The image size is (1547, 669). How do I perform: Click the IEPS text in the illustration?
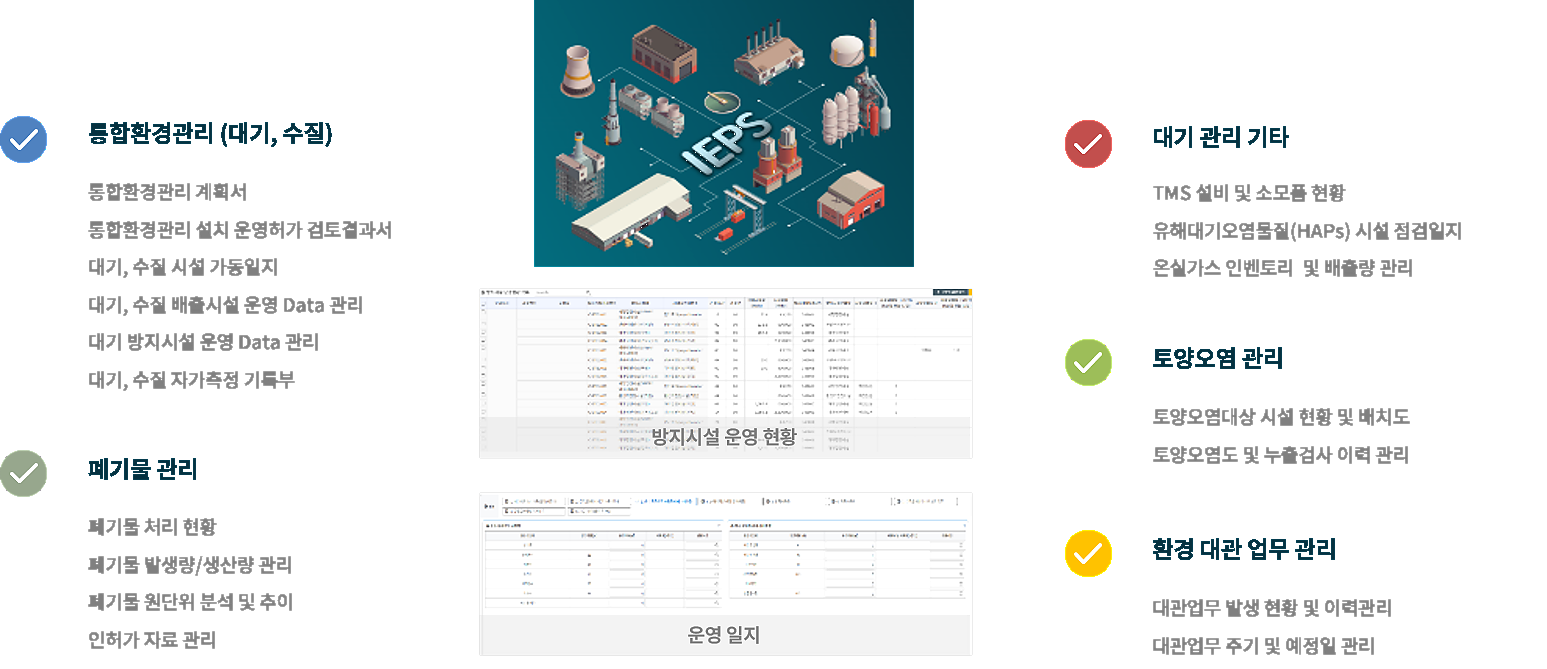pyautogui.click(x=726, y=146)
